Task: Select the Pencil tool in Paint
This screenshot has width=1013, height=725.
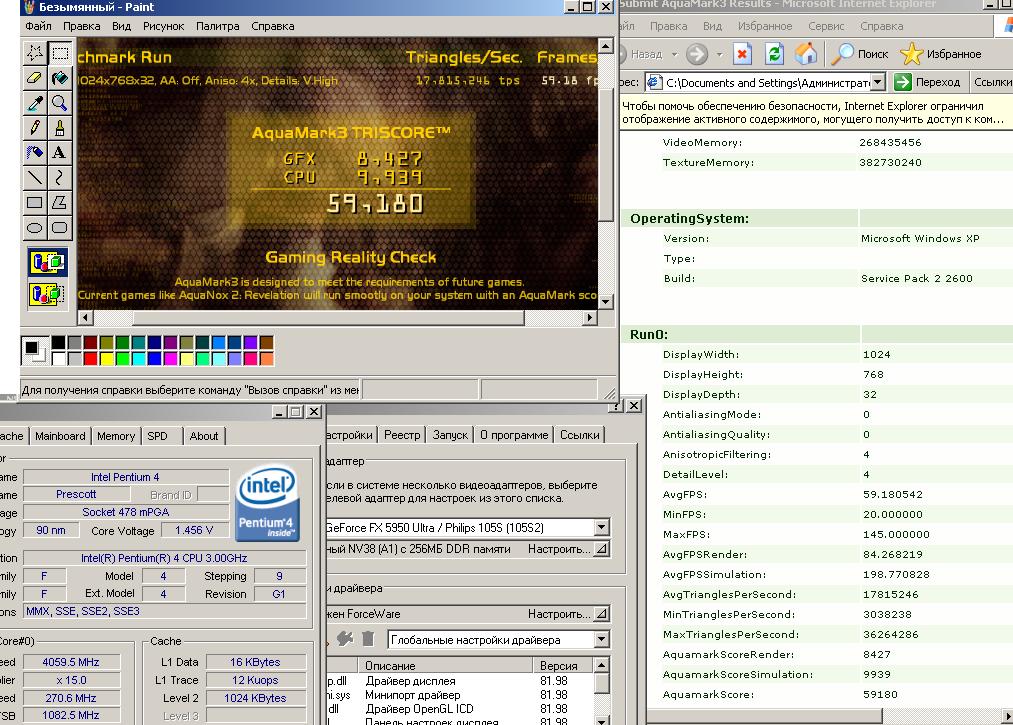Action: pyautogui.click(x=34, y=128)
